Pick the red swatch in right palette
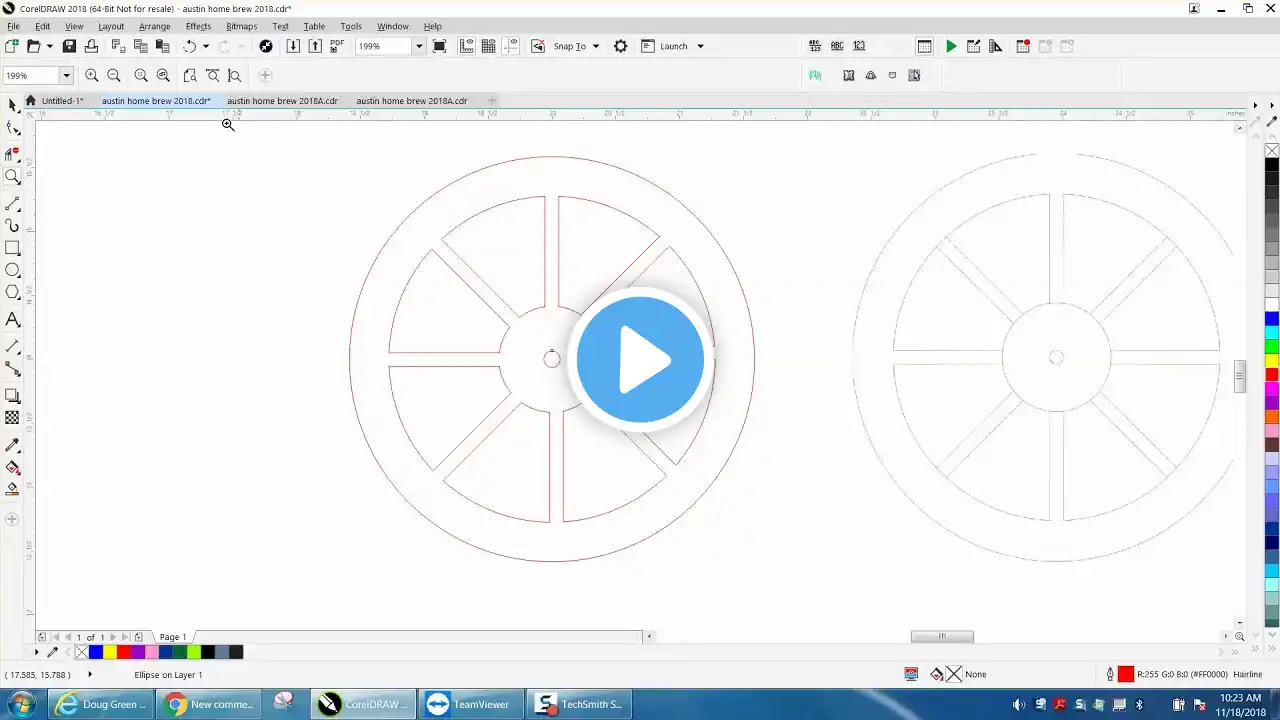Screen dimensions: 1280x720 [x=1272, y=375]
